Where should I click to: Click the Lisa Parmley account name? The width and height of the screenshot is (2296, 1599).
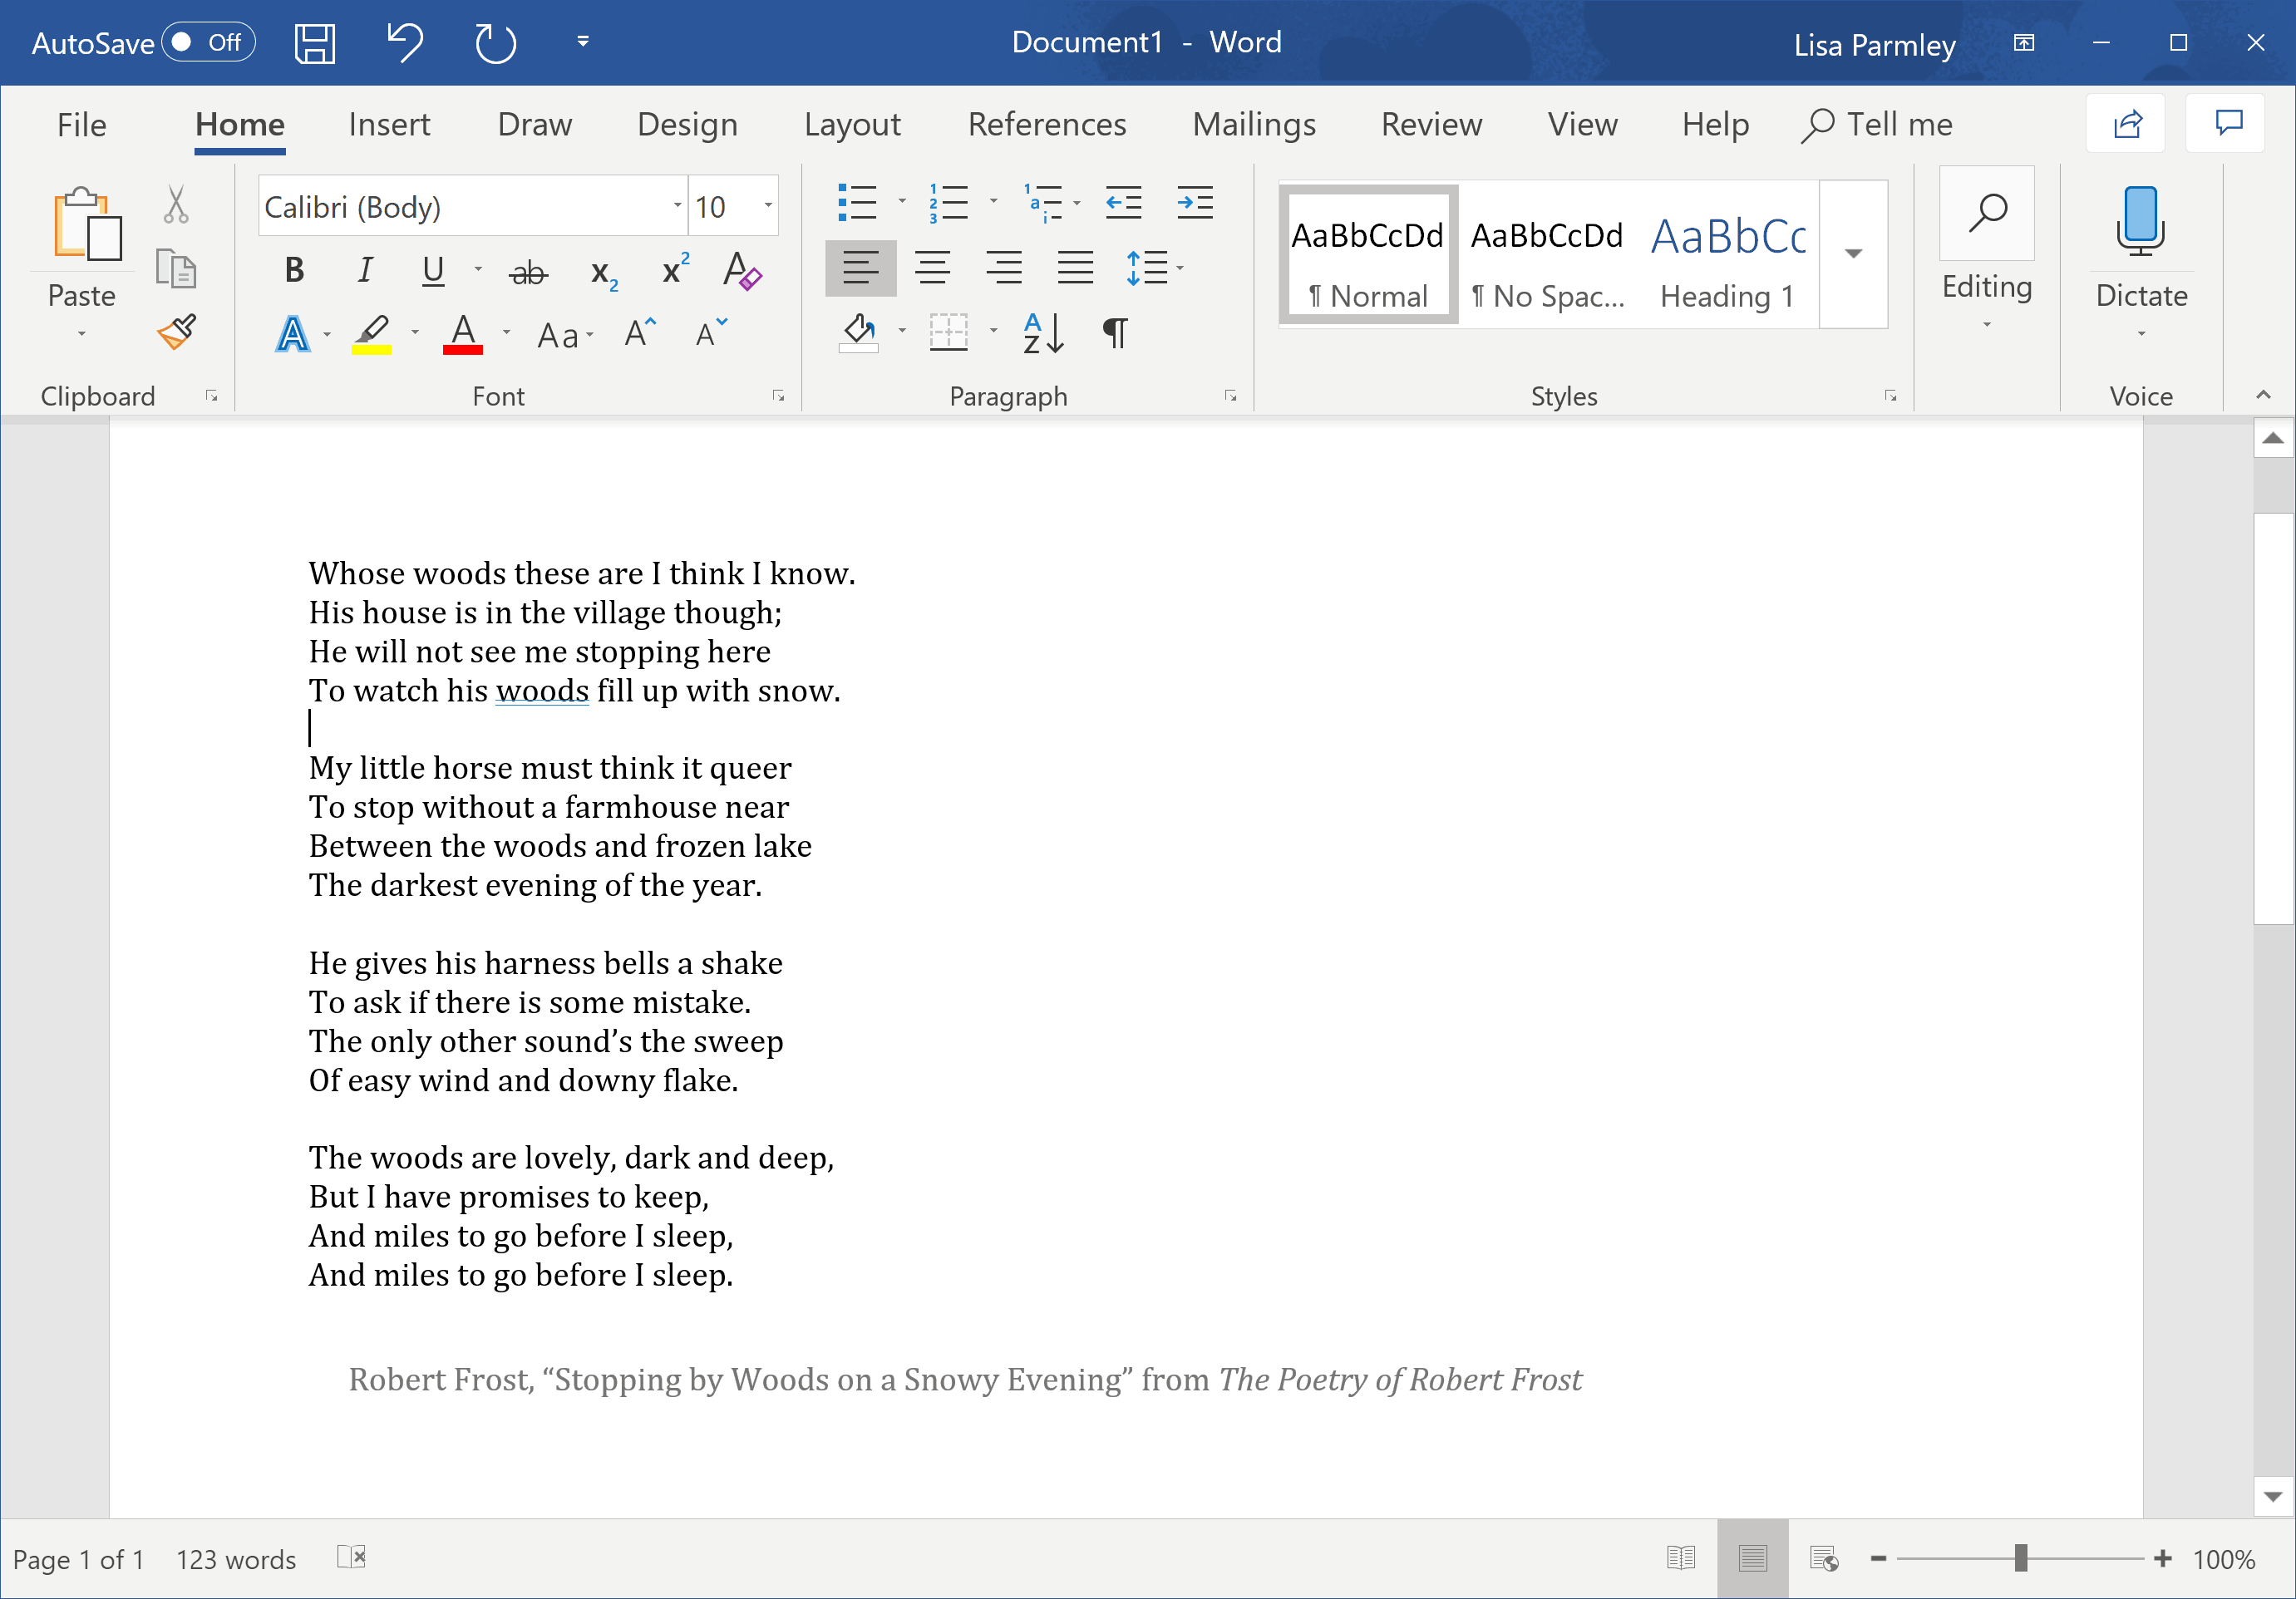click(1874, 45)
